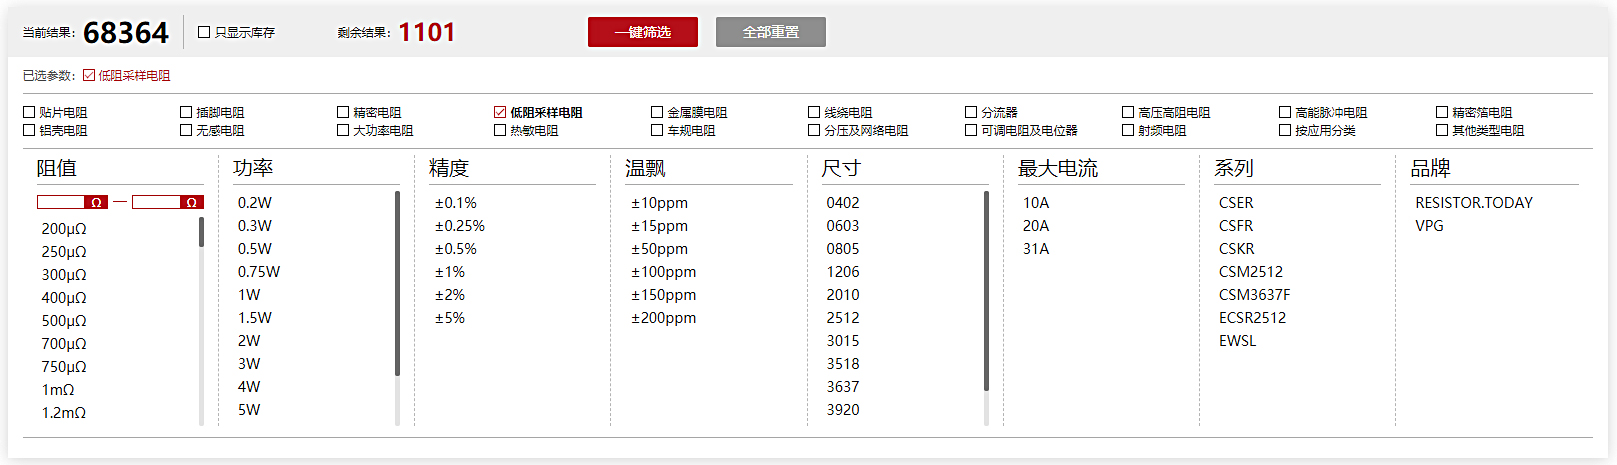Select size 2512 in the size list
The image size is (1617, 465).
pyautogui.click(x=843, y=318)
